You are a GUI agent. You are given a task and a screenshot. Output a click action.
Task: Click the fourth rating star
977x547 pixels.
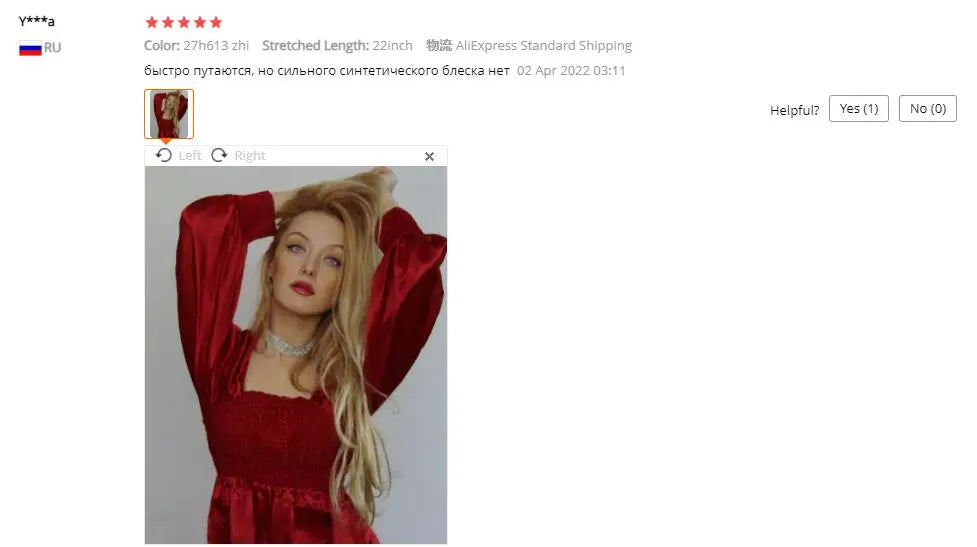click(x=200, y=22)
